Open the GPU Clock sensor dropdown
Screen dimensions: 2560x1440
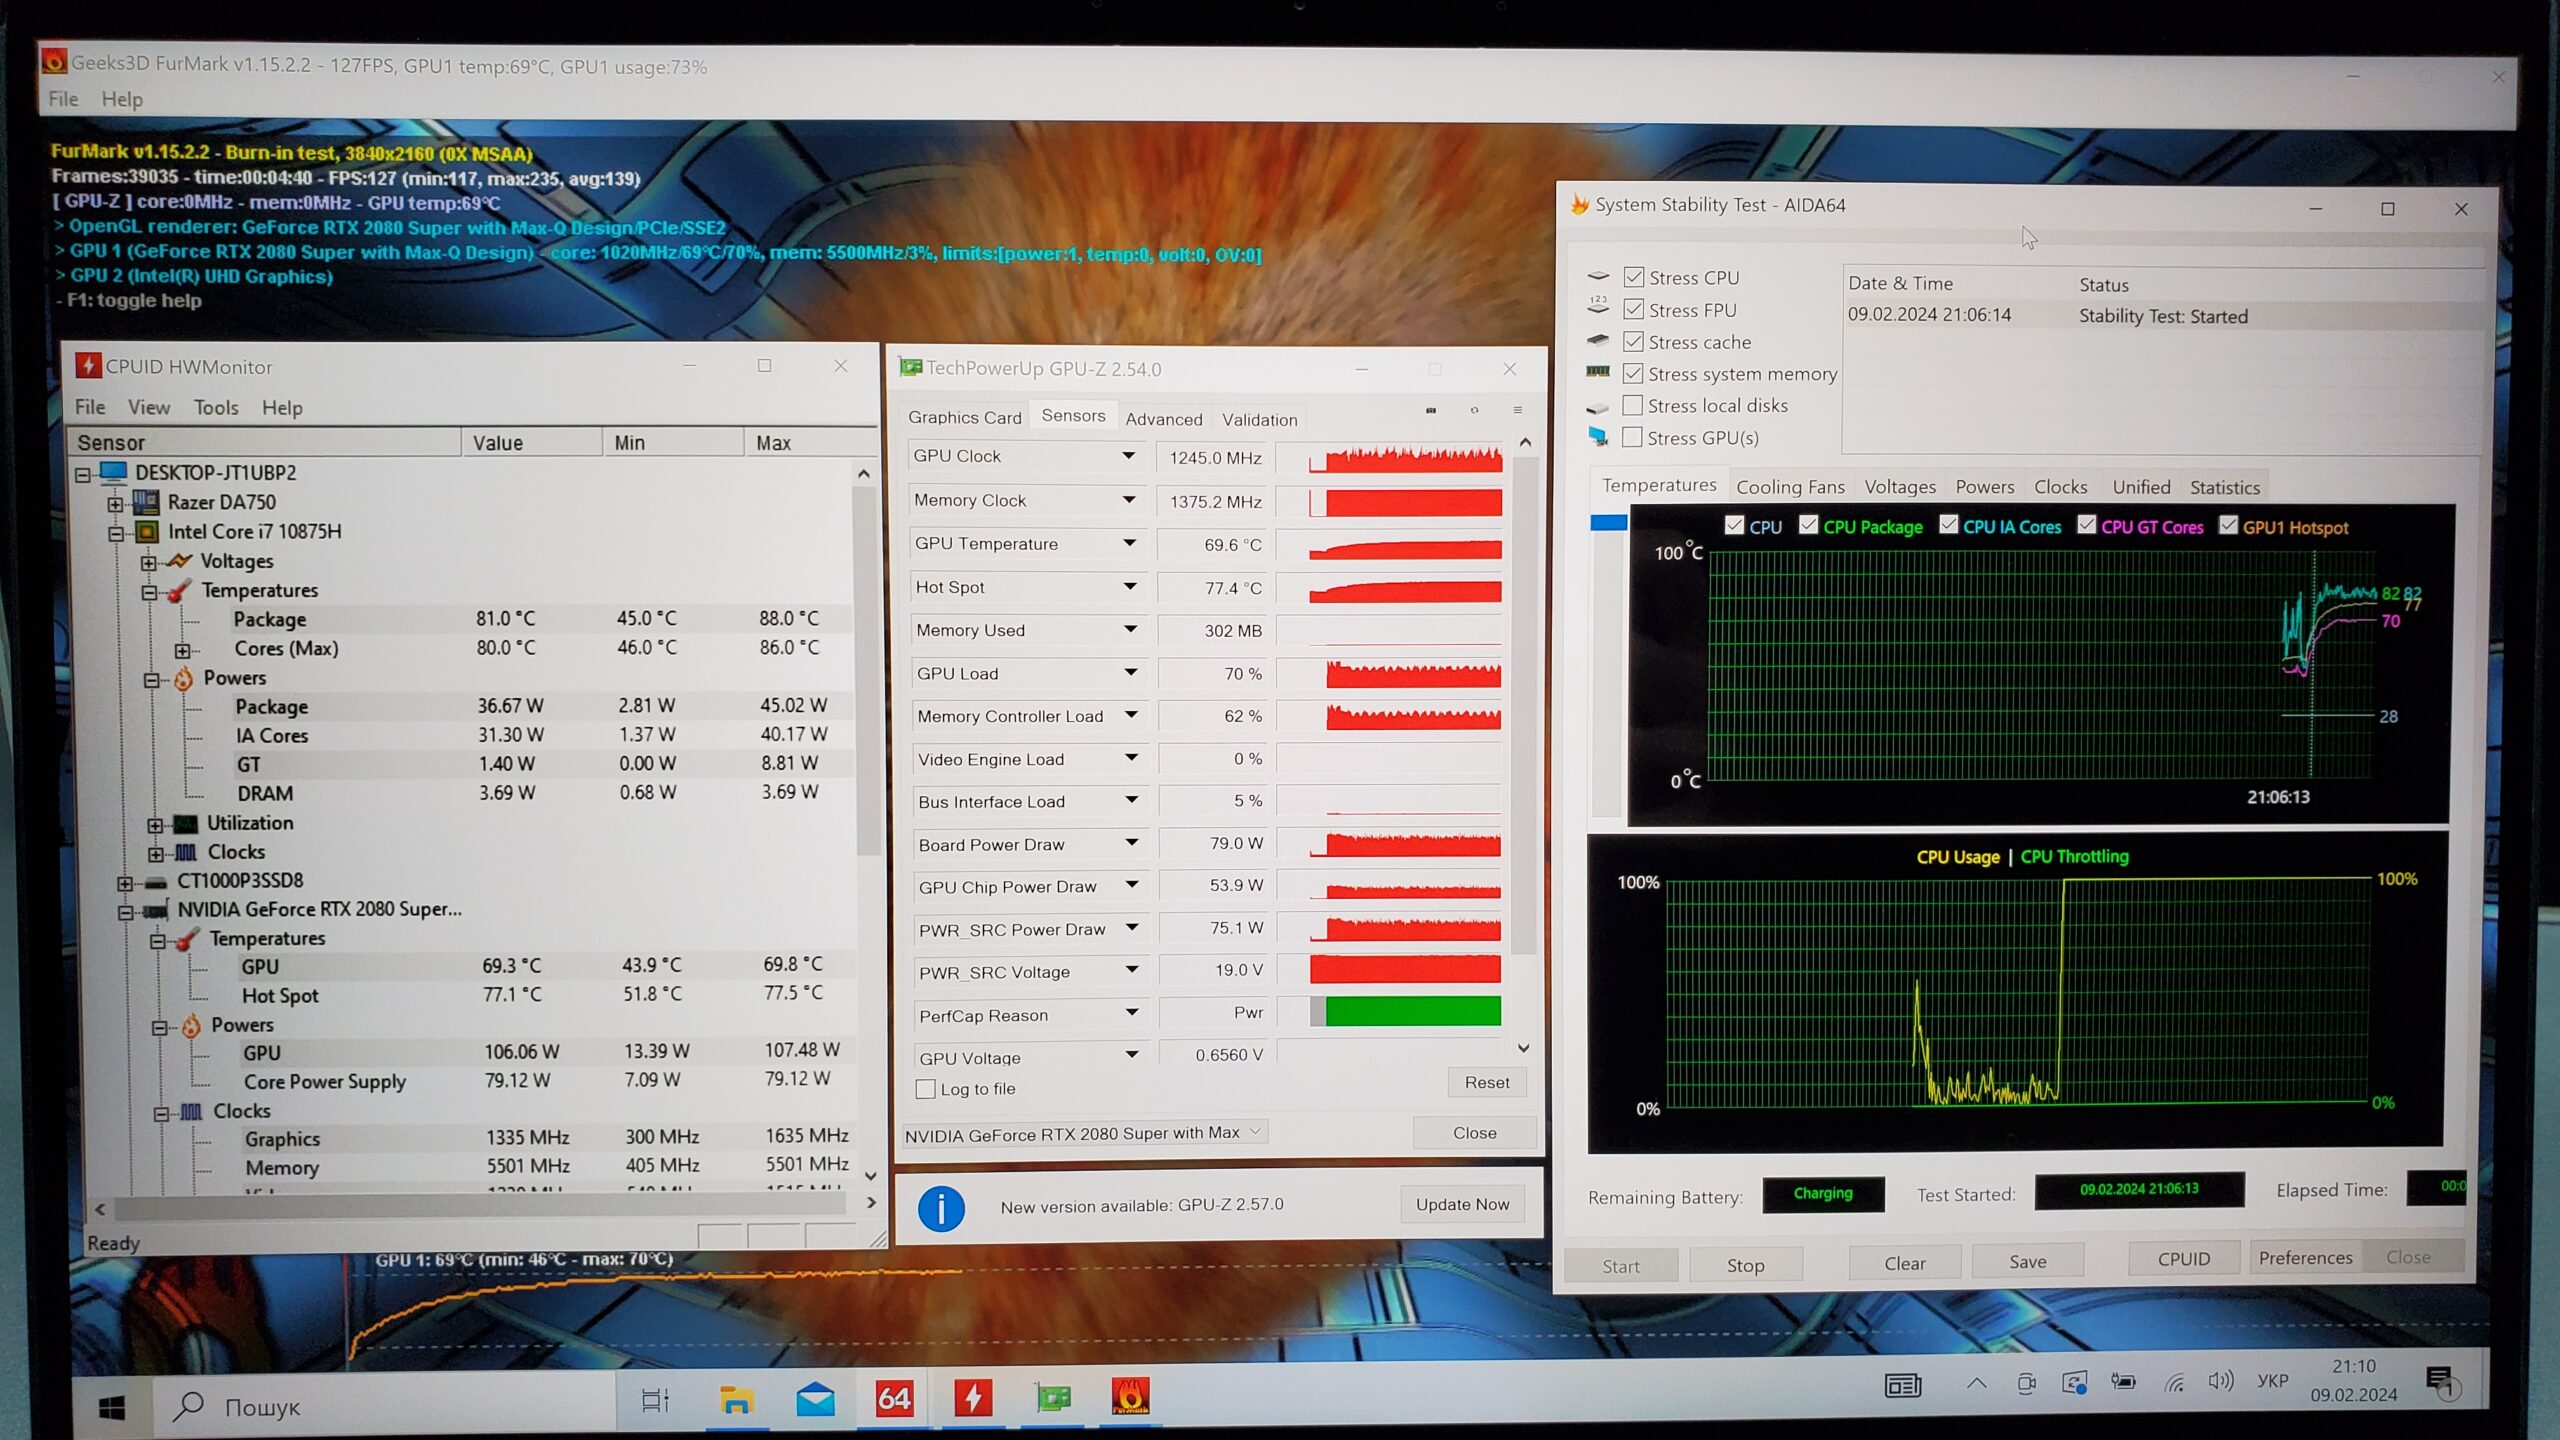[1128, 456]
